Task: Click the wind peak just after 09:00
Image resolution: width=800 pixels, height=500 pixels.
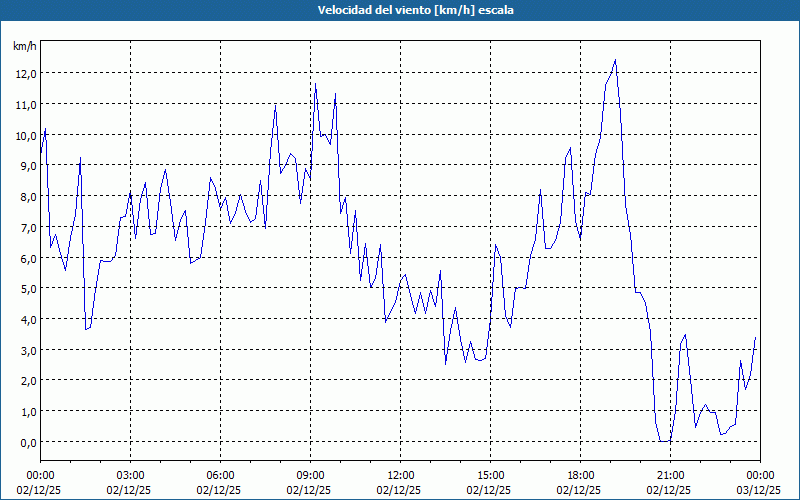Action: click(315, 84)
